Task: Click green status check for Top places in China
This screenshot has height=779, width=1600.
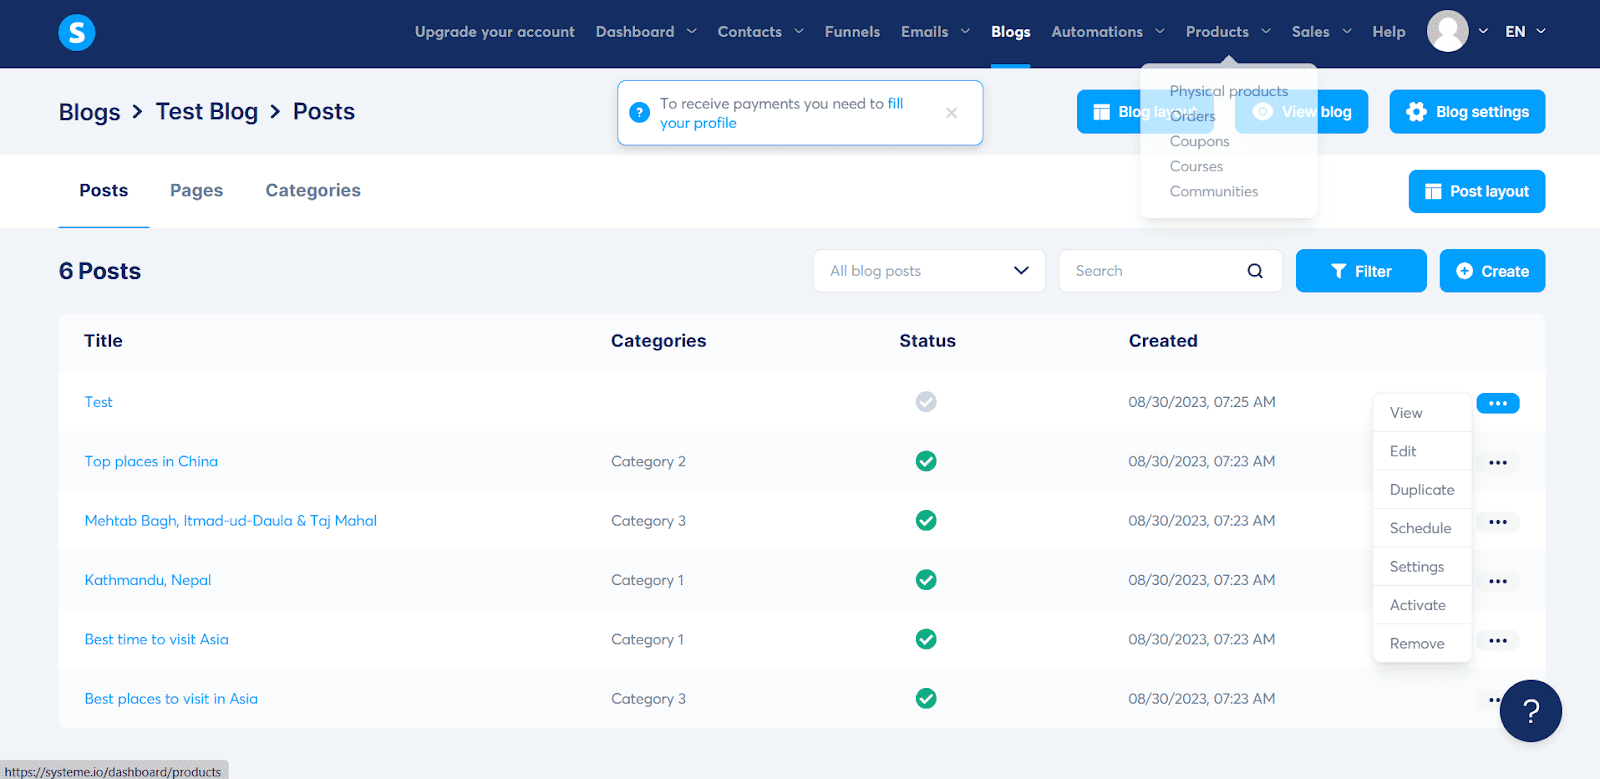Action: pos(926,461)
